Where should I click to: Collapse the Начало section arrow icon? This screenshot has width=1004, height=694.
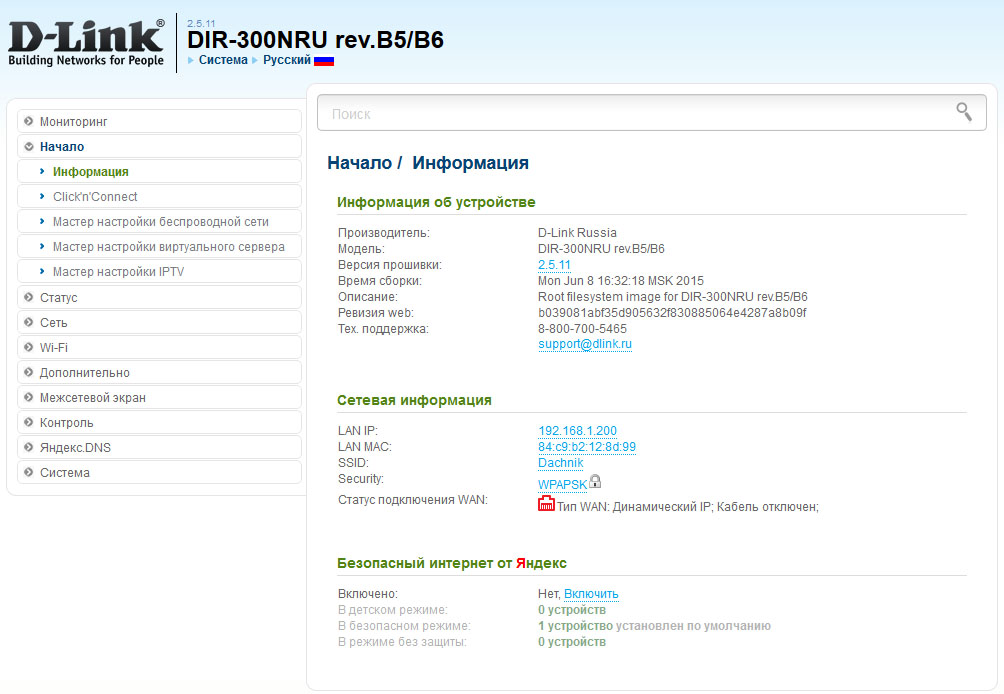pos(28,146)
